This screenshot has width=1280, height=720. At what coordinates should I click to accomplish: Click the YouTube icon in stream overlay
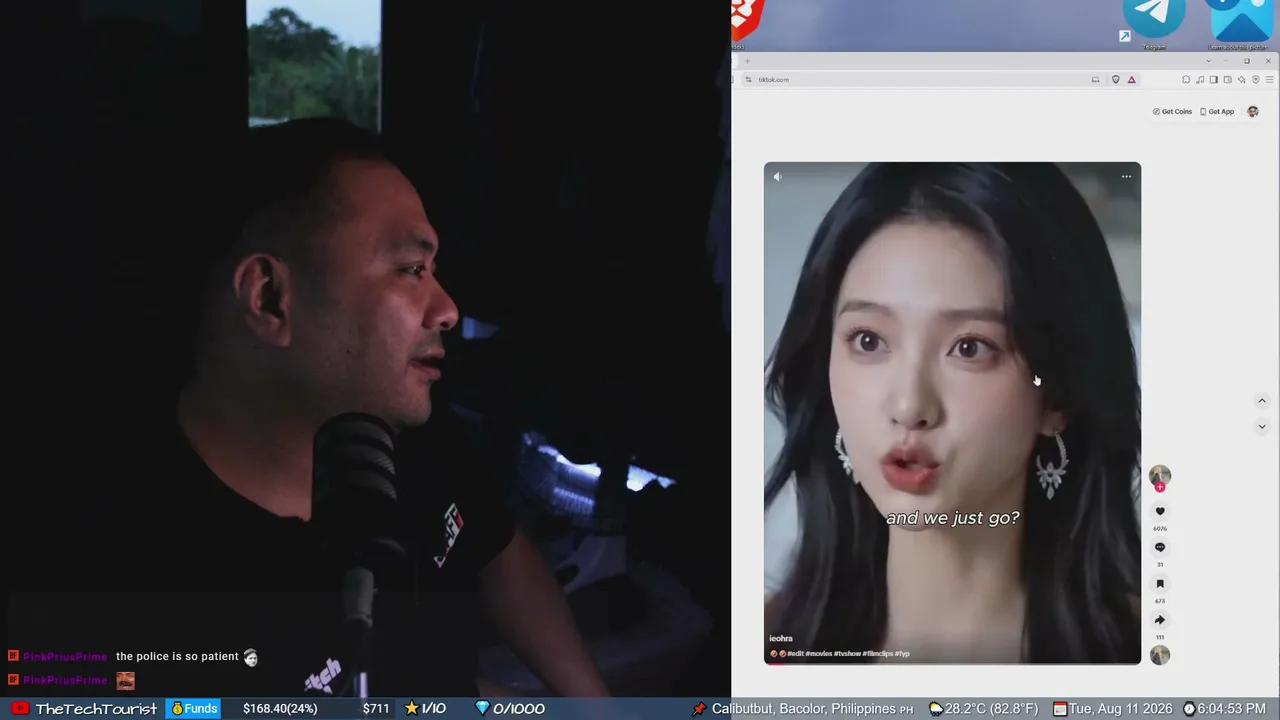[20, 708]
